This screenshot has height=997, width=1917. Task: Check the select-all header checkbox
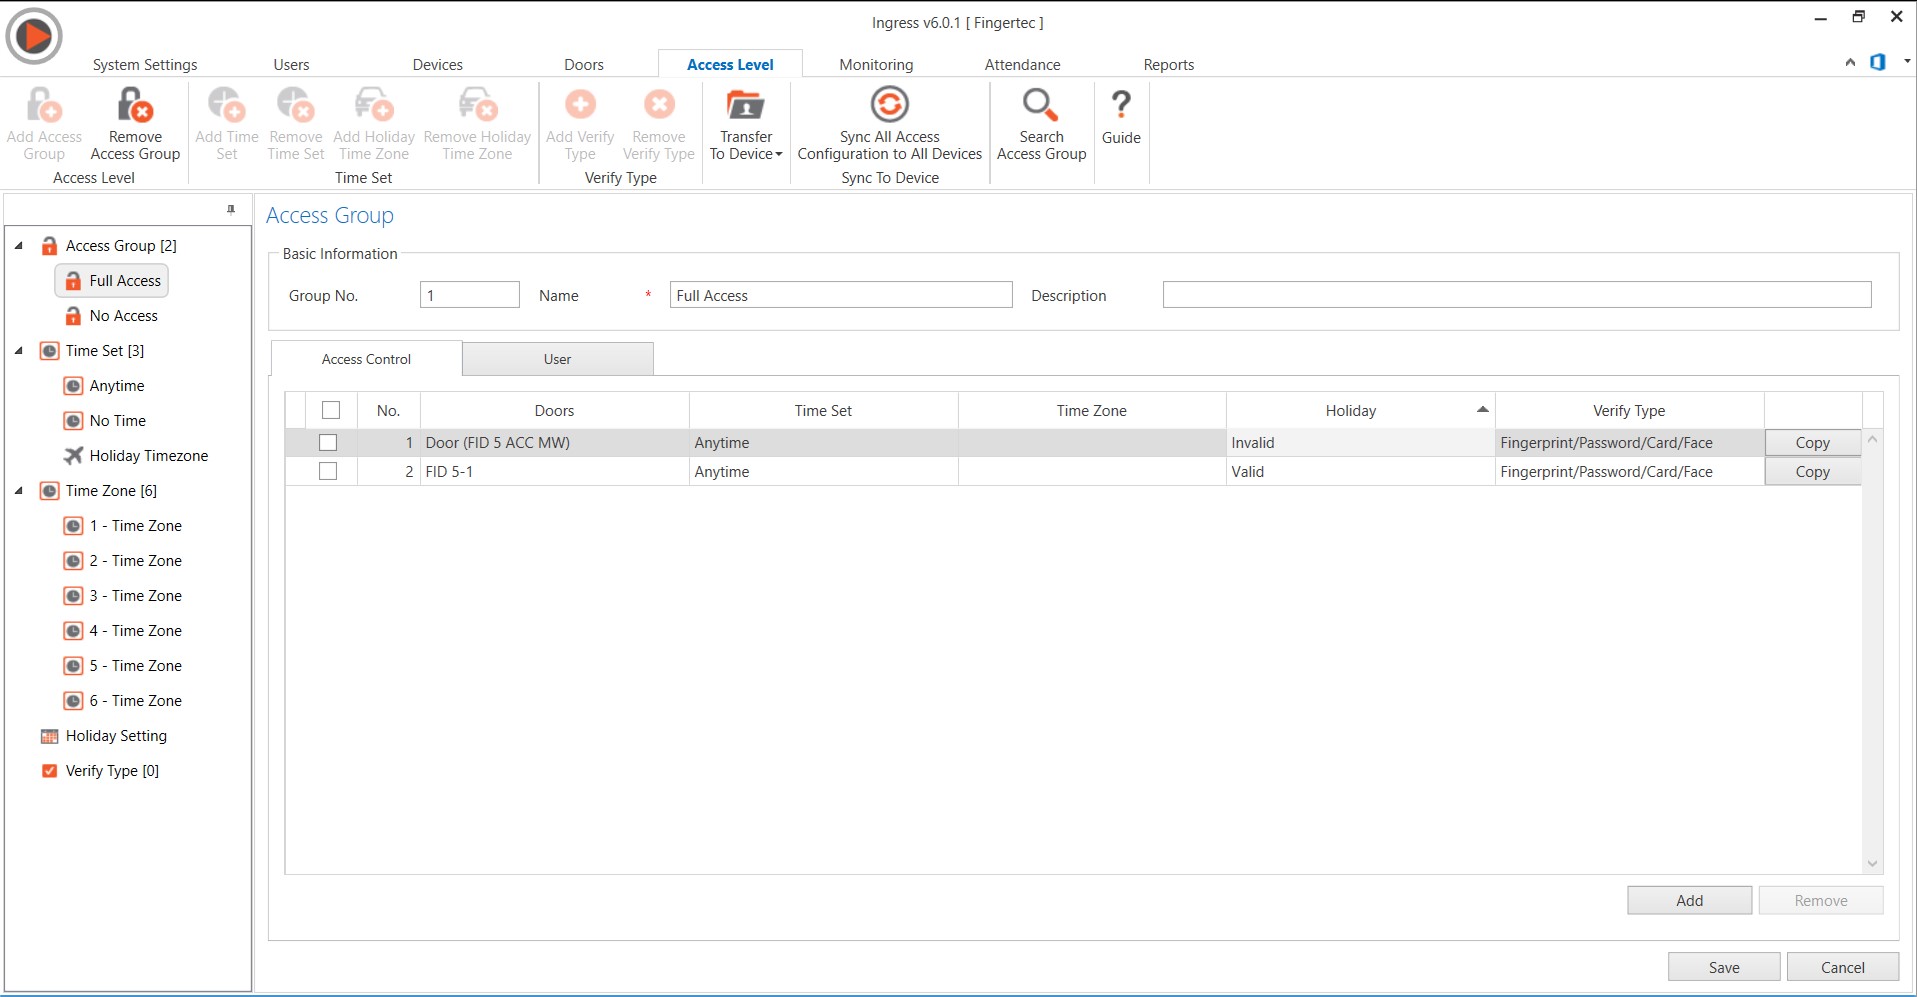pyautogui.click(x=331, y=410)
